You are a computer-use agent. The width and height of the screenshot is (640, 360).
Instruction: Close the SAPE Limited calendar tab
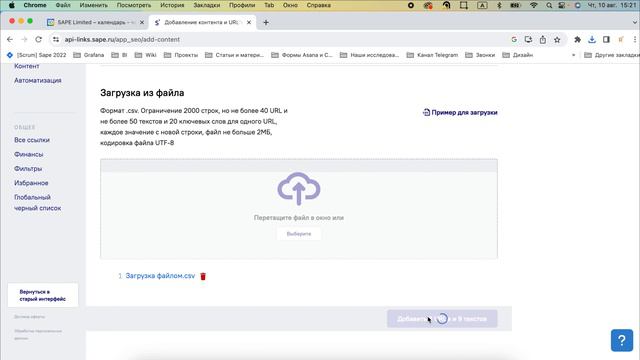coord(142,22)
